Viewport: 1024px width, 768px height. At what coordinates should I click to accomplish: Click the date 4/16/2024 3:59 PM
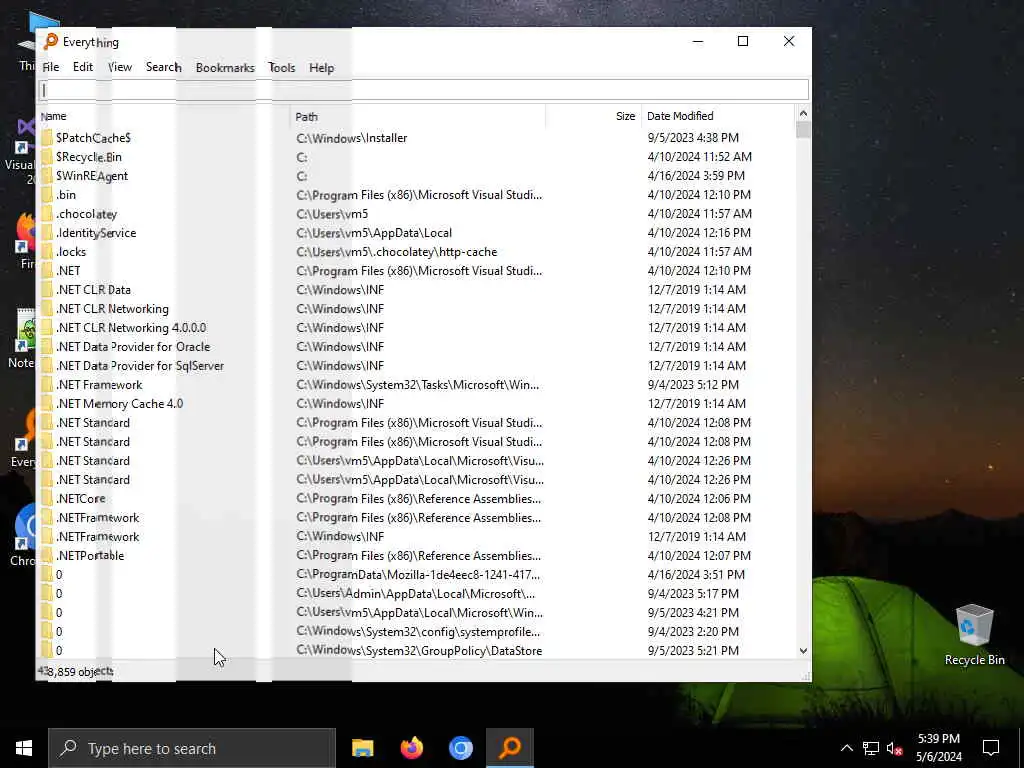[696, 176]
